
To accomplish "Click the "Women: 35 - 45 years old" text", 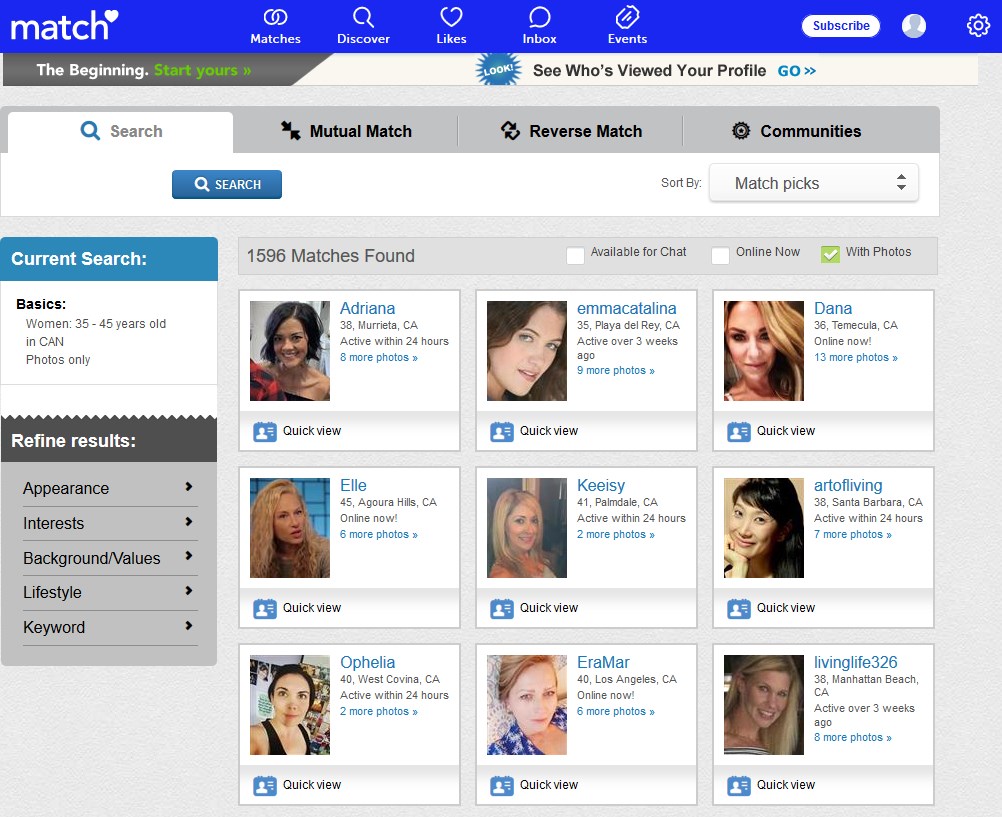I will point(96,323).
